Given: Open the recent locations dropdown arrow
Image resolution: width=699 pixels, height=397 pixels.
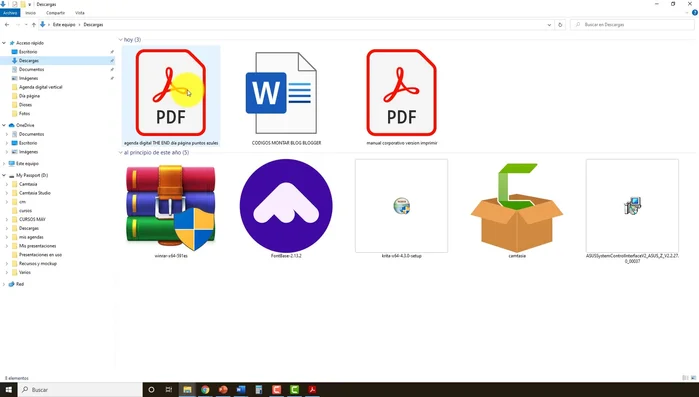Looking at the screenshot, I should point(26,25).
